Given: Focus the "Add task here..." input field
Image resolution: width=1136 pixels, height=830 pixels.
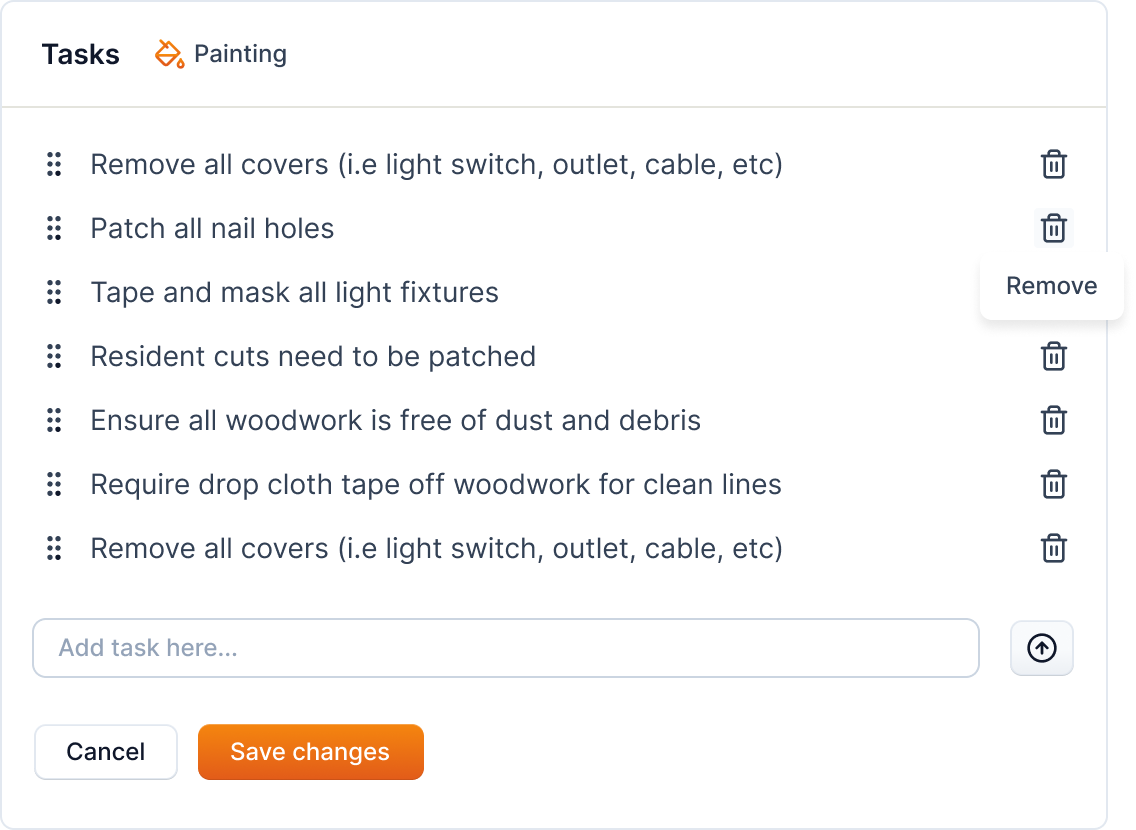Looking at the screenshot, I should (x=505, y=648).
